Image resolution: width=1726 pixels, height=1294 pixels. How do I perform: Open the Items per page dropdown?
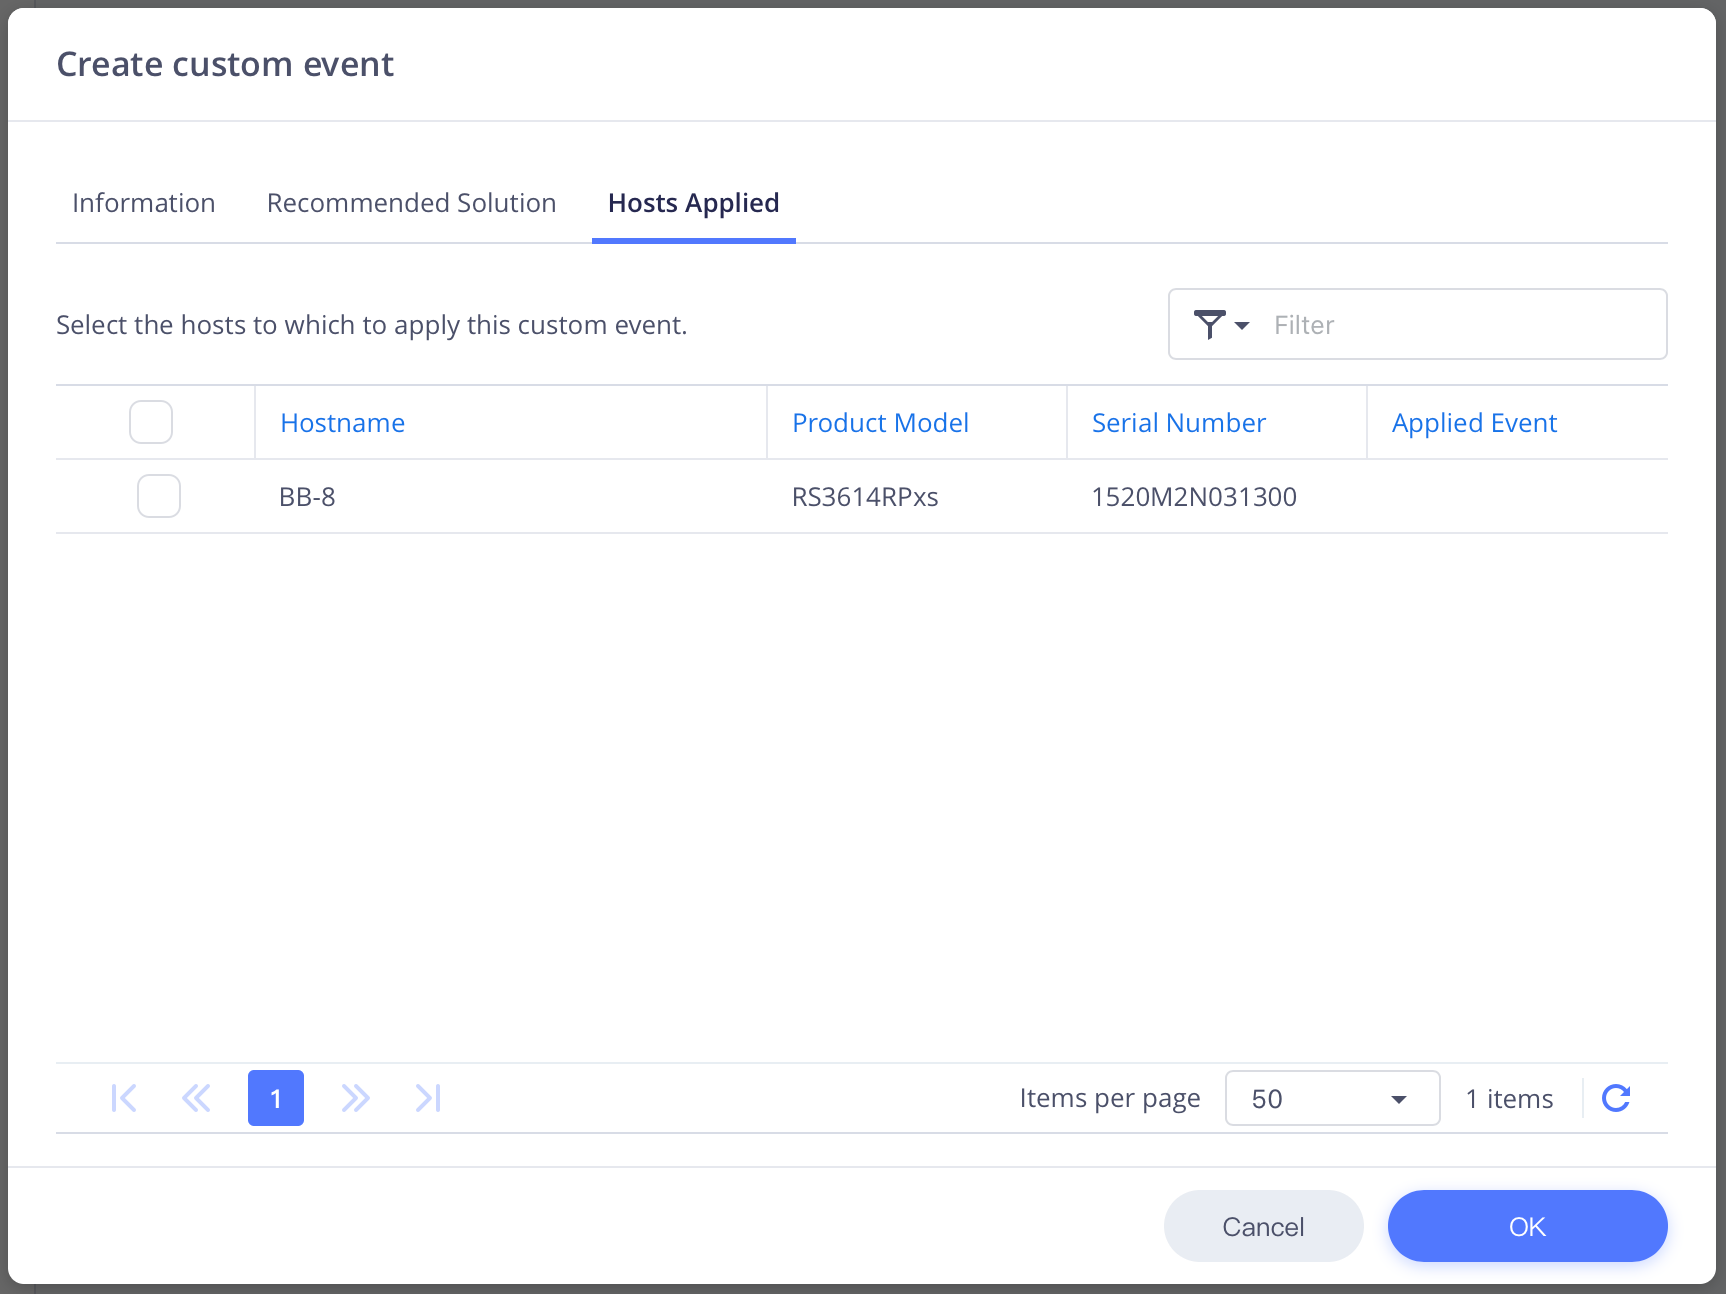click(1332, 1098)
